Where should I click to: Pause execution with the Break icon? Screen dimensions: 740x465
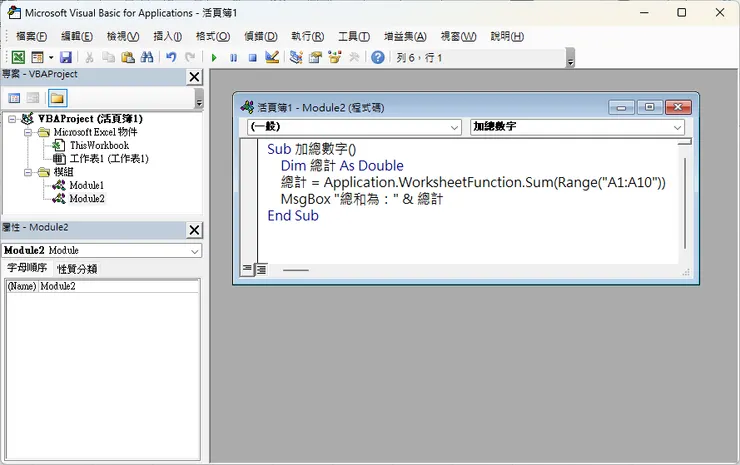[x=233, y=58]
